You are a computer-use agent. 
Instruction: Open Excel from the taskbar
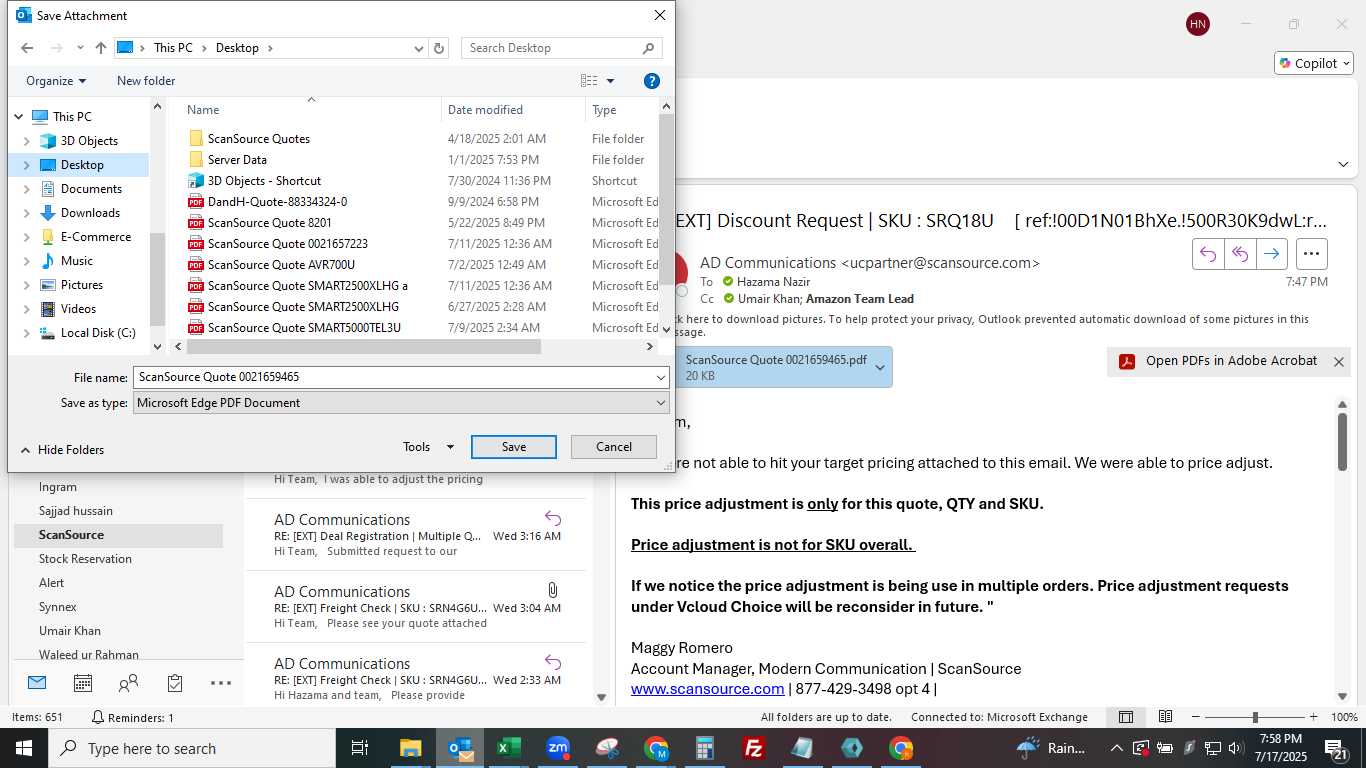click(x=509, y=748)
